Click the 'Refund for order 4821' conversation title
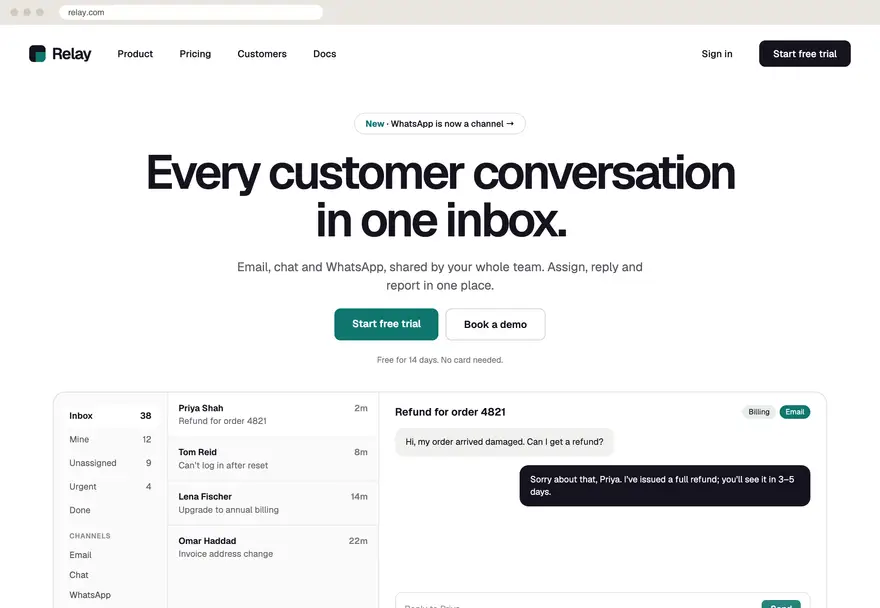The height and width of the screenshot is (608, 880). 450,412
